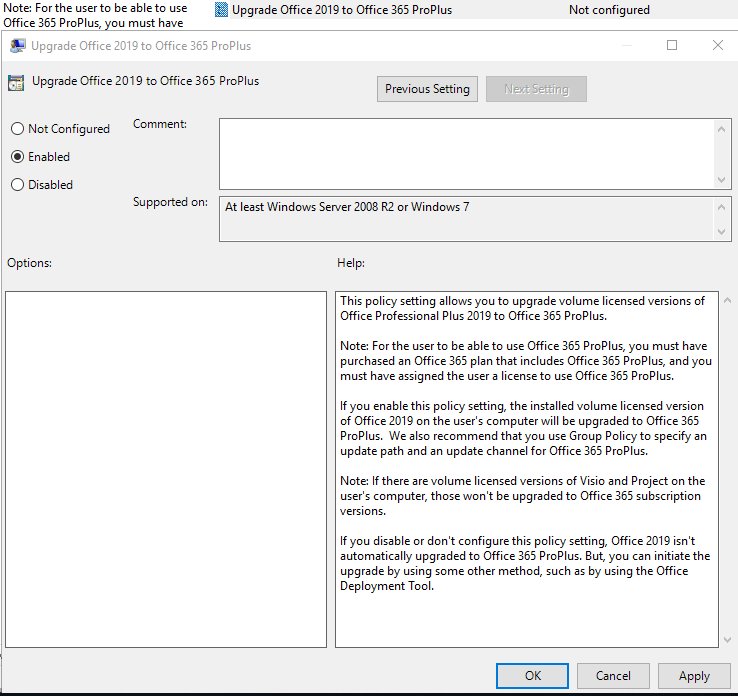The image size is (738, 696).
Task: Click the Supported on scroll-up arrow
Action: click(x=722, y=207)
